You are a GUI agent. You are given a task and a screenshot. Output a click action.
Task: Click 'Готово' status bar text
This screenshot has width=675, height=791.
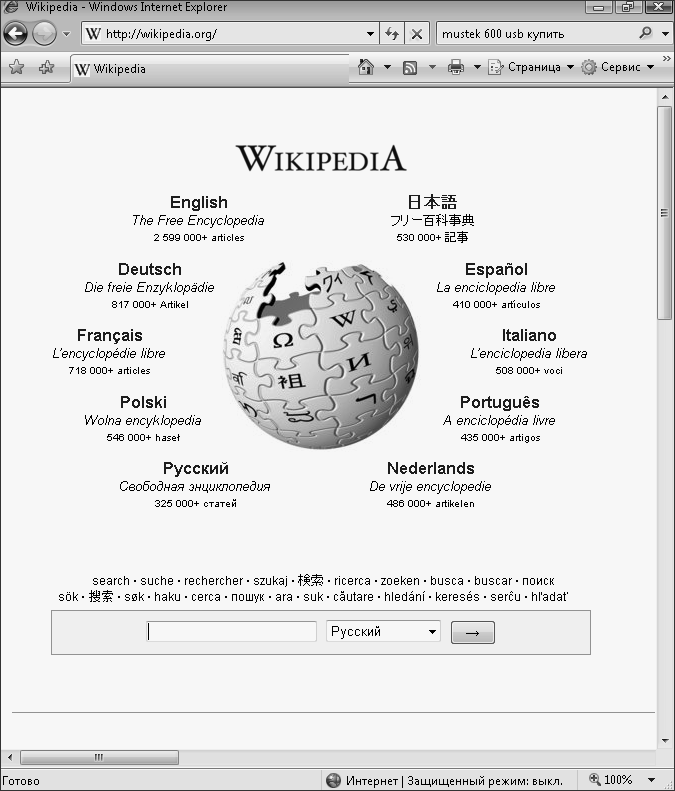pos(21,781)
